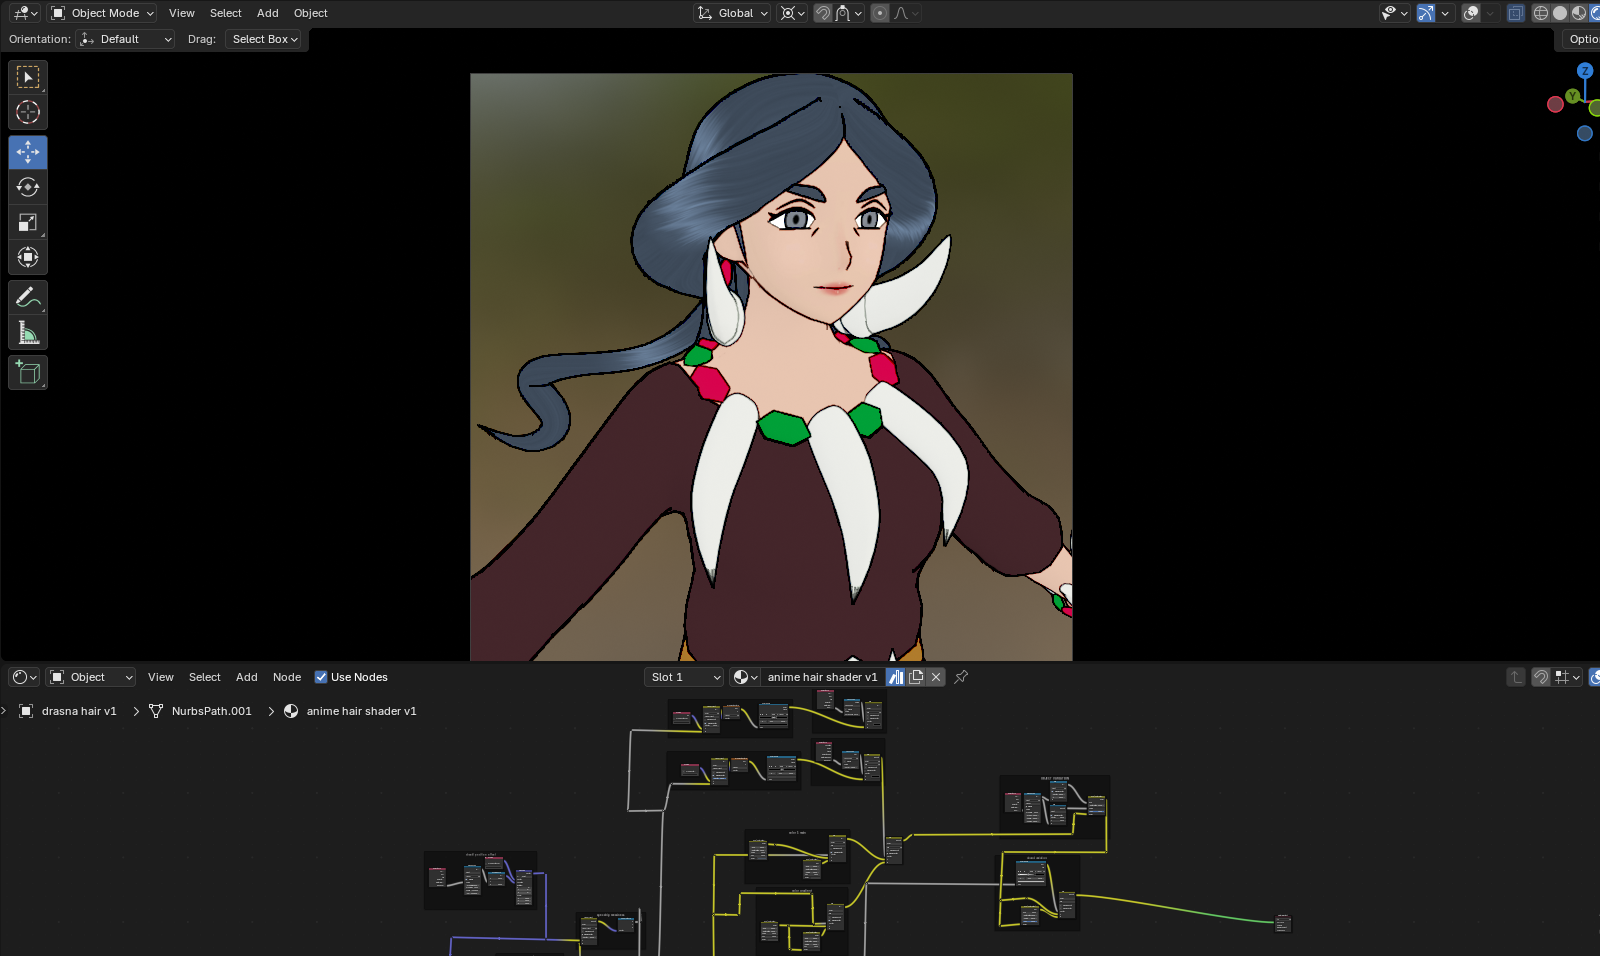Open the 3D viewport editor type menu

pyautogui.click(x=25, y=13)
